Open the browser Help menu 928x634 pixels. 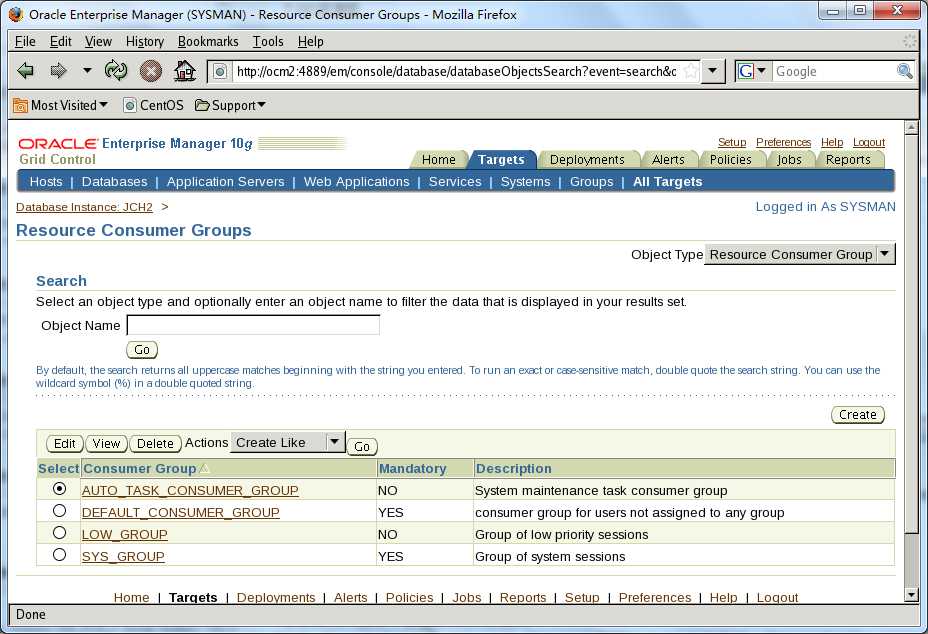click(x=310, y=41)
